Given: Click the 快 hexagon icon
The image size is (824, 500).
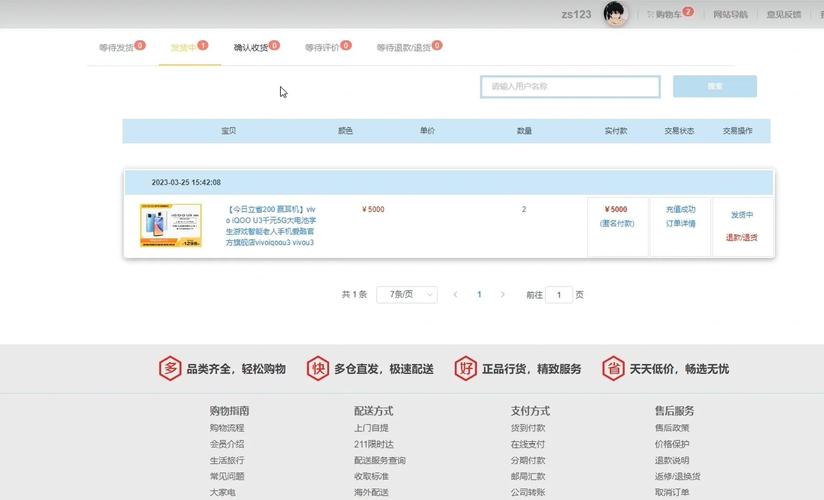Looking at the screenshot, I should [318, 369].
